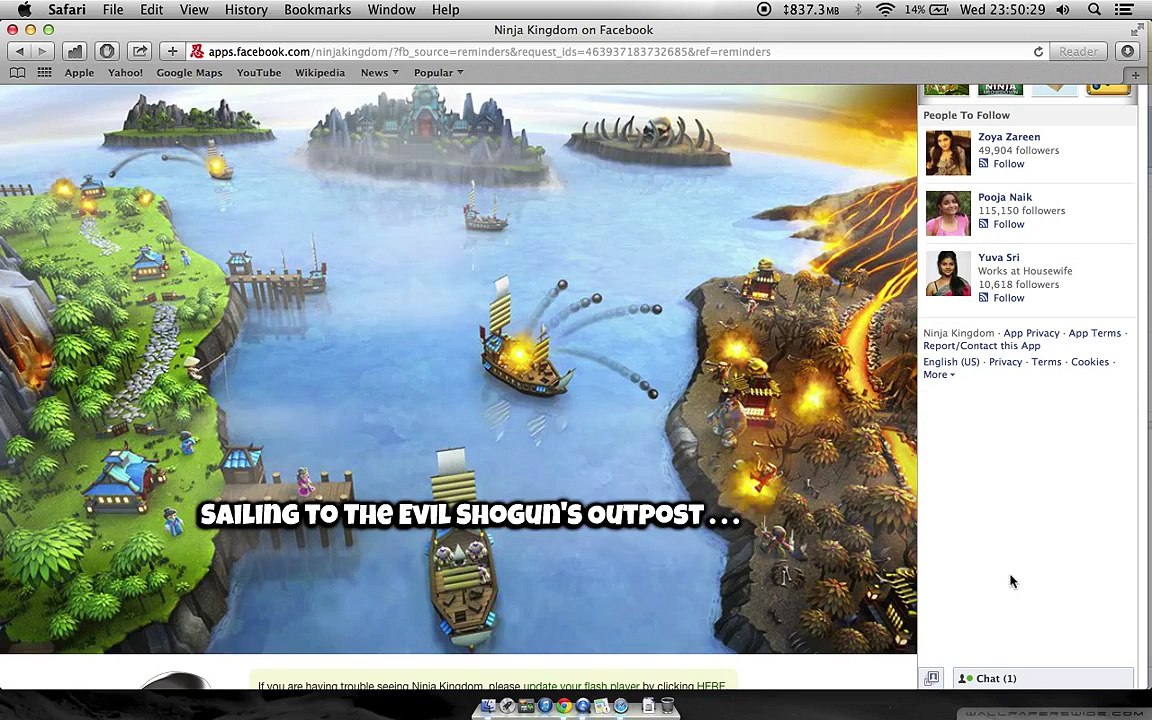Open the Chat (1) bar

coord(1043,678)
